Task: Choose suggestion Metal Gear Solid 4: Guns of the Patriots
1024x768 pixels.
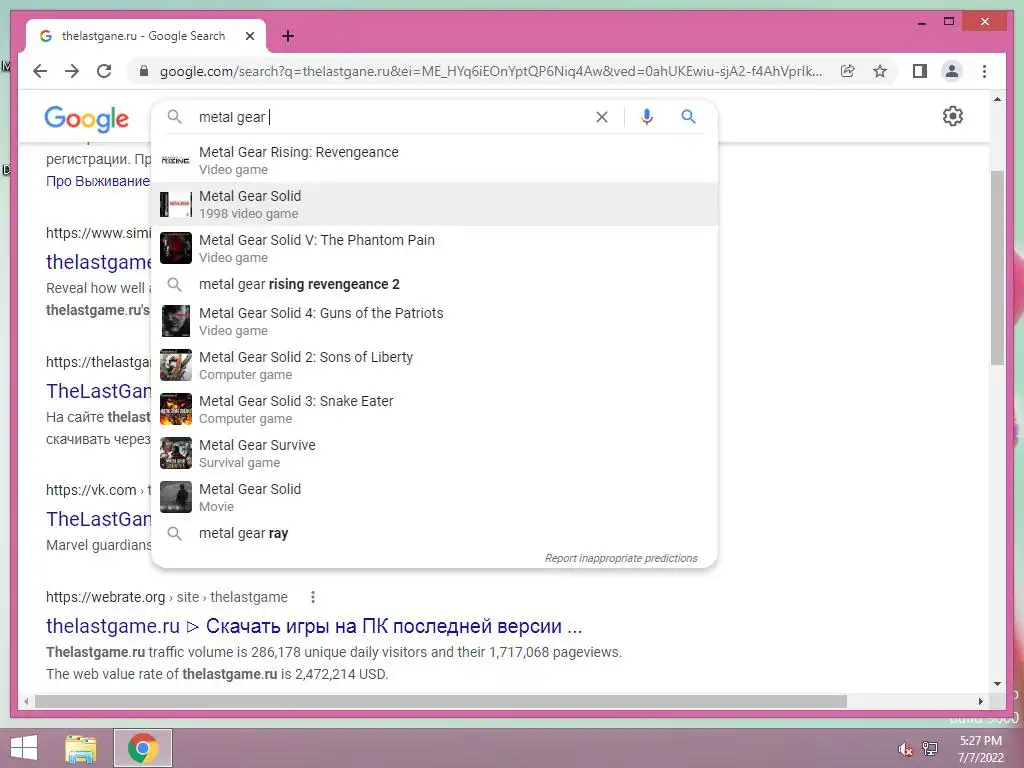Action: pyautogui.click(x=434, y=321)
